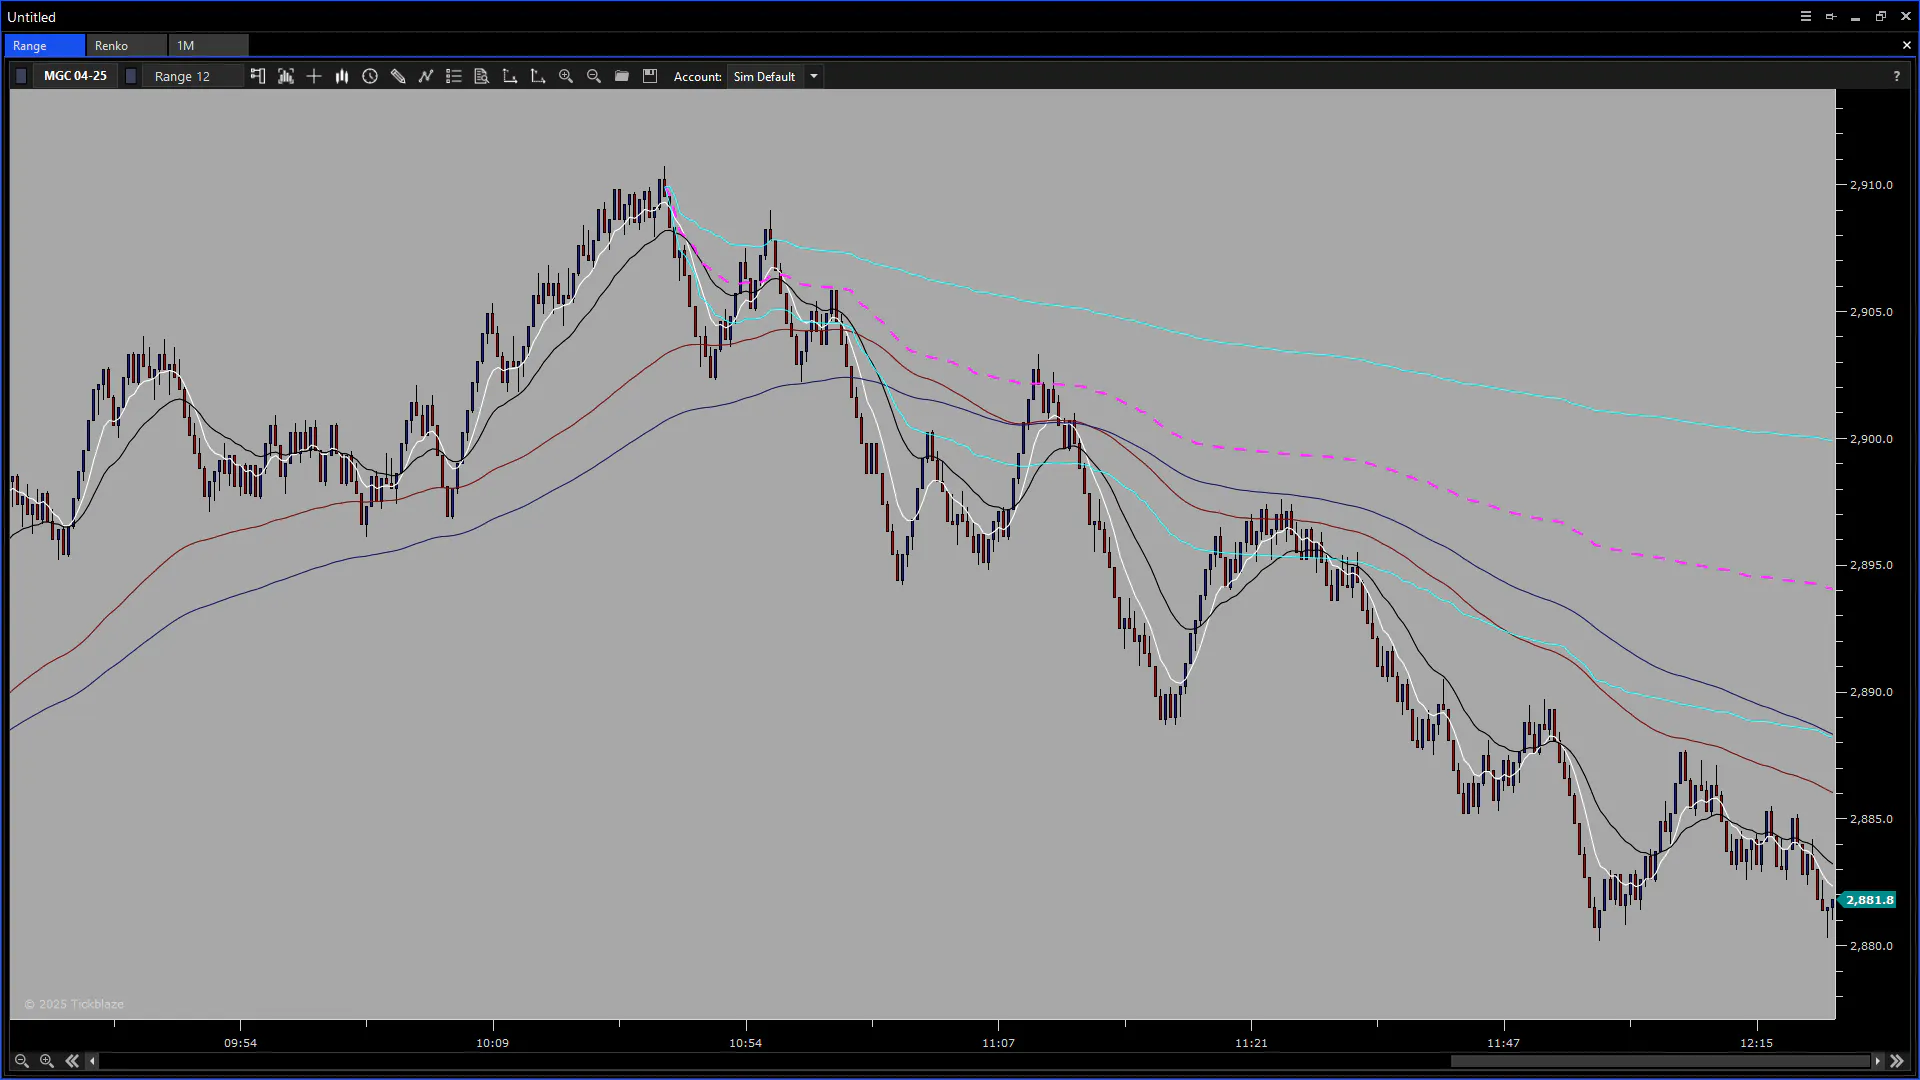This screenshot has height=1080, width=1920.
Task: Select the crosshair cursor tool
Action: 314,76
